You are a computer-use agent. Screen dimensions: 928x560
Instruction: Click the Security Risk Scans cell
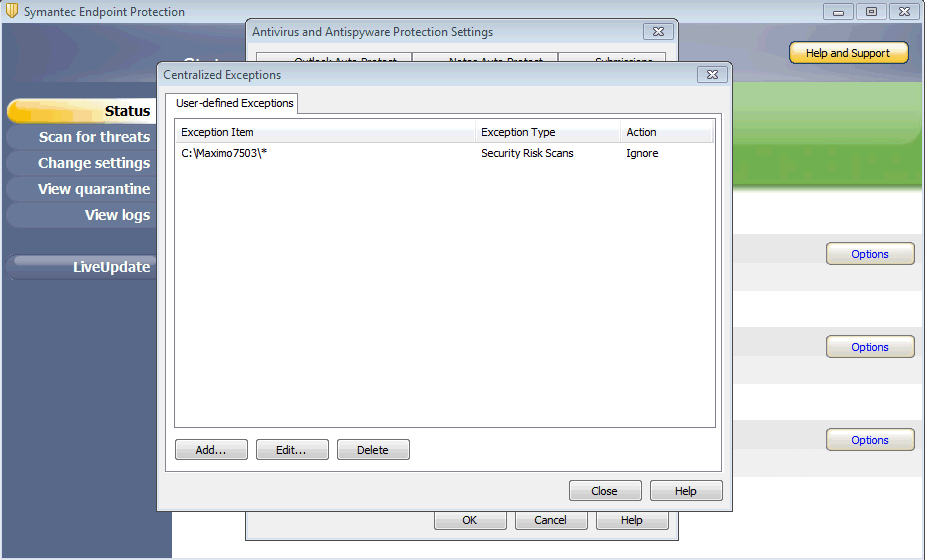pos(527,153)
